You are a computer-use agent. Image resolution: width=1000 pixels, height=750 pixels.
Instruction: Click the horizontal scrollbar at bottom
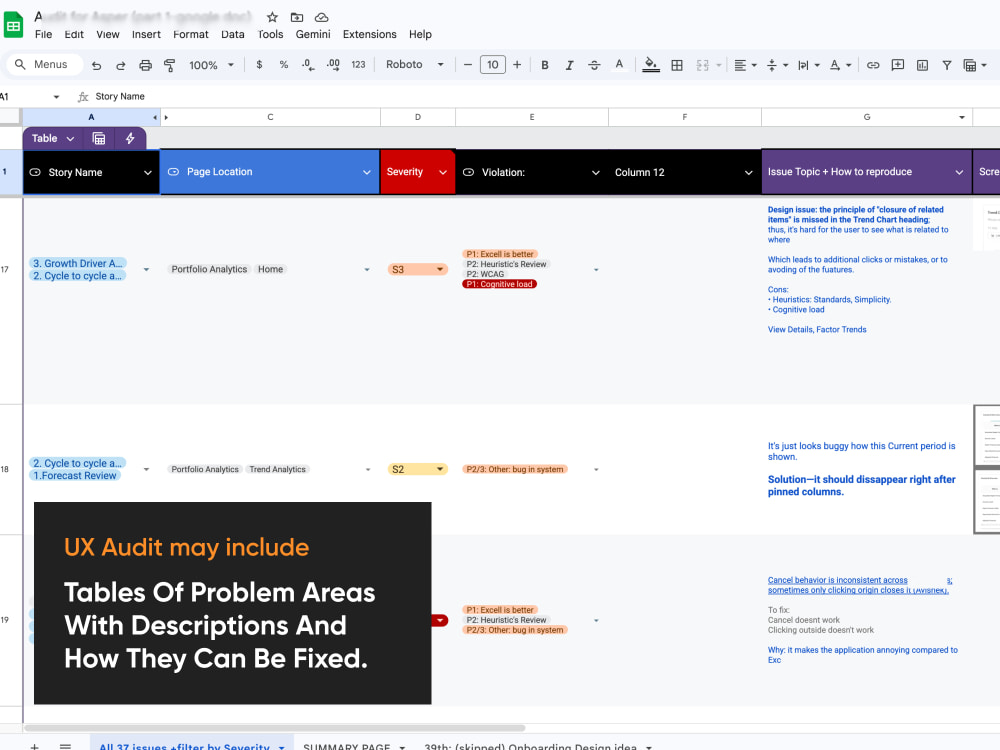click(x=274, y=728)
